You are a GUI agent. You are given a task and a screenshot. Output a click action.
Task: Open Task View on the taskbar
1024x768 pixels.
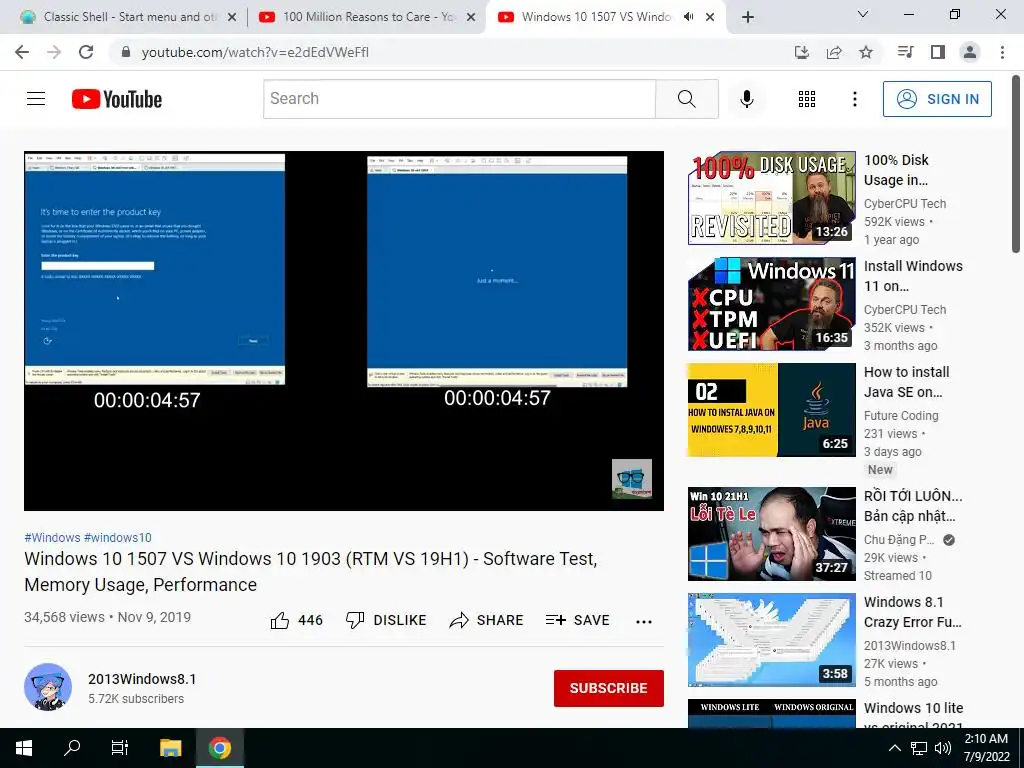point(120,748)
